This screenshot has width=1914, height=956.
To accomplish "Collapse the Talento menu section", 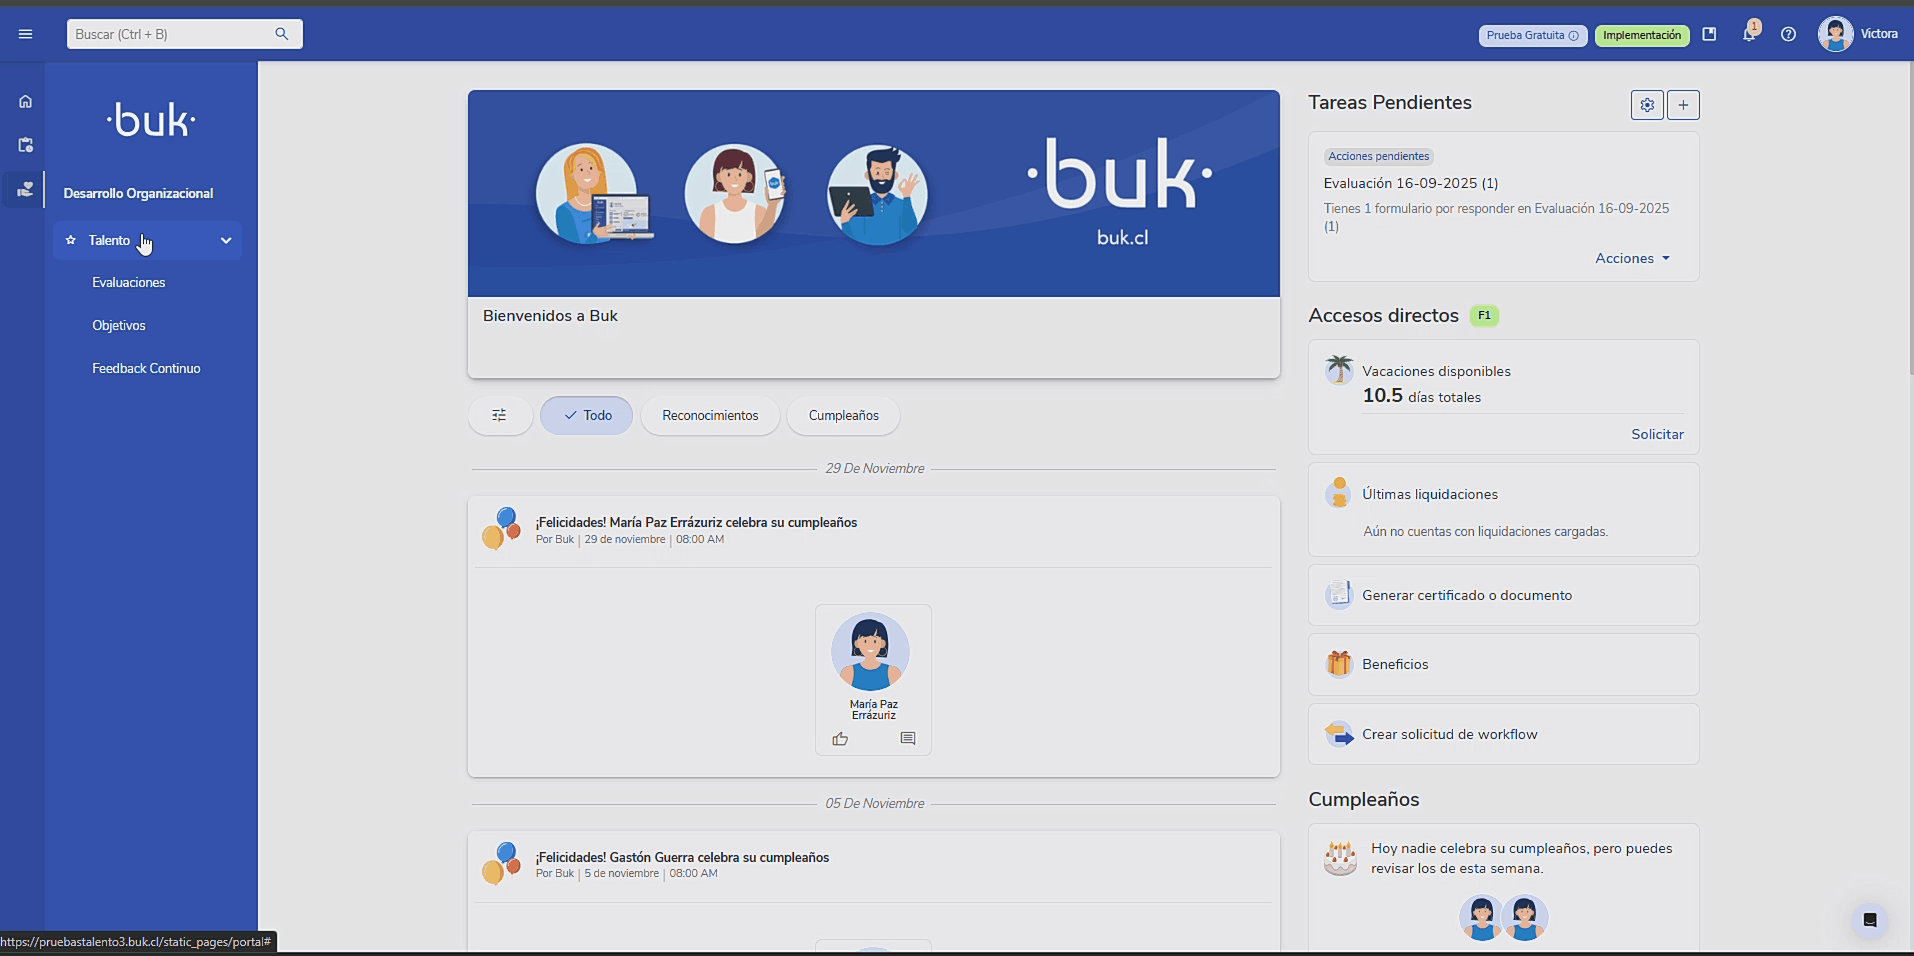I will (x=226, y=241).
